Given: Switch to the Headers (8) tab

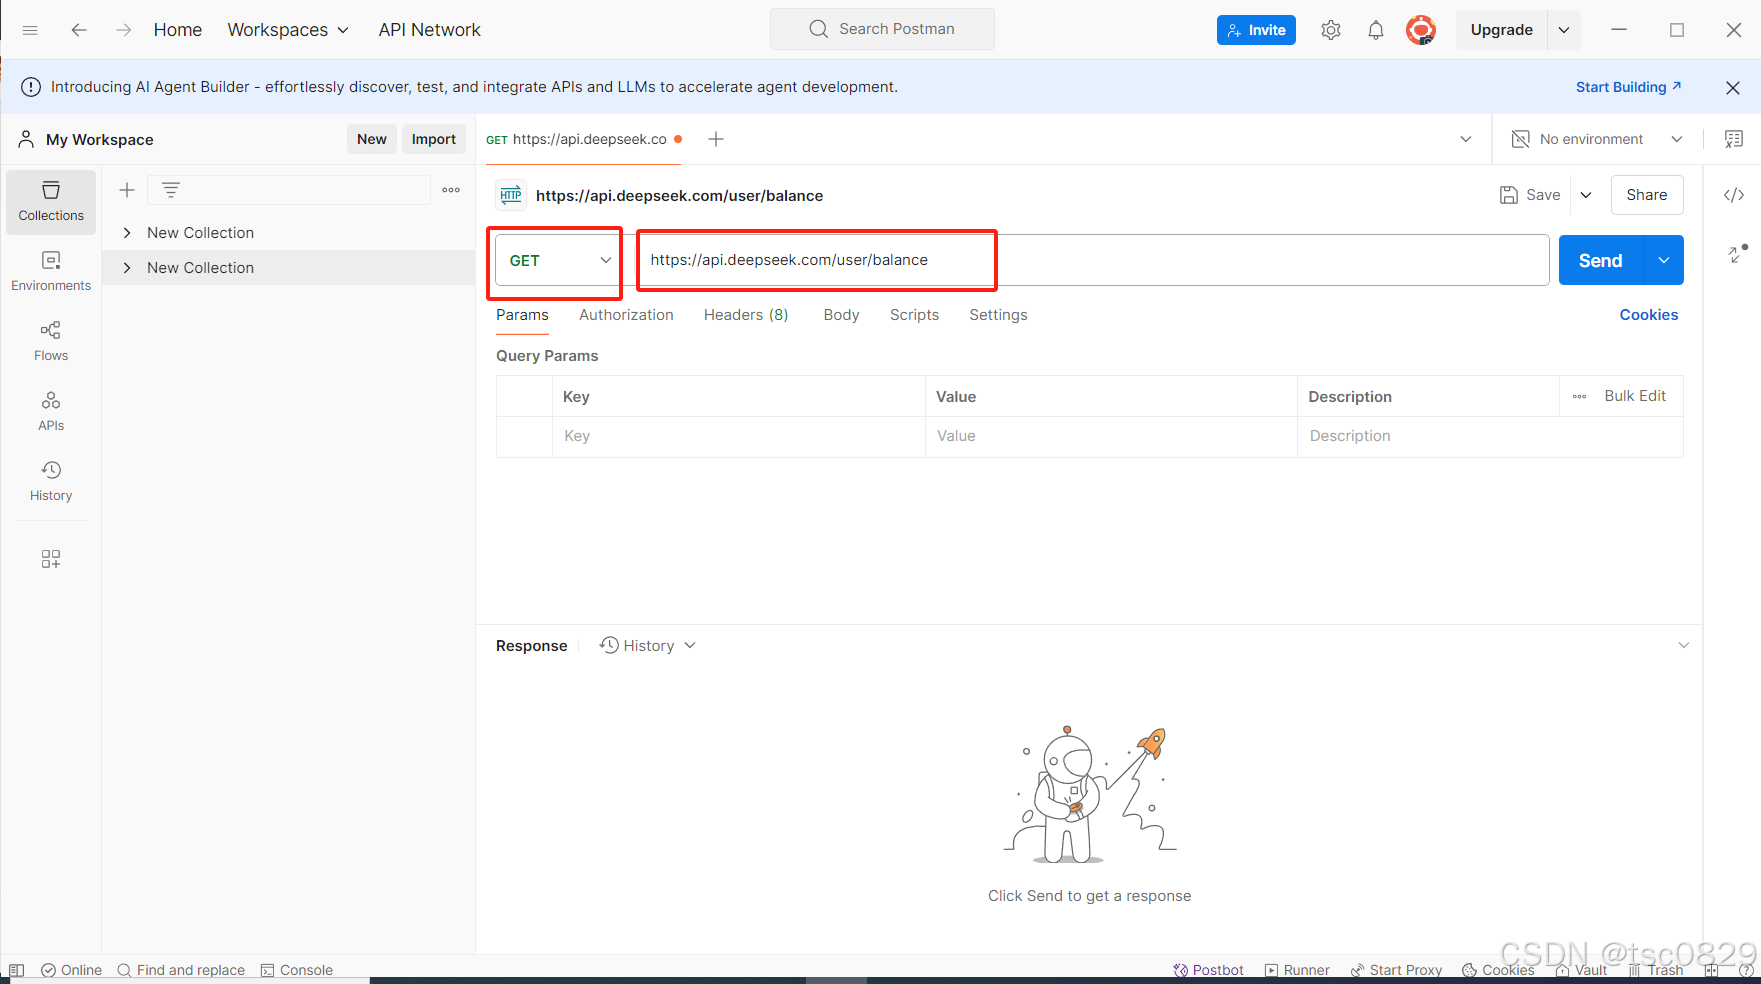Looking at the screenshot, I should tap(746, 315).
